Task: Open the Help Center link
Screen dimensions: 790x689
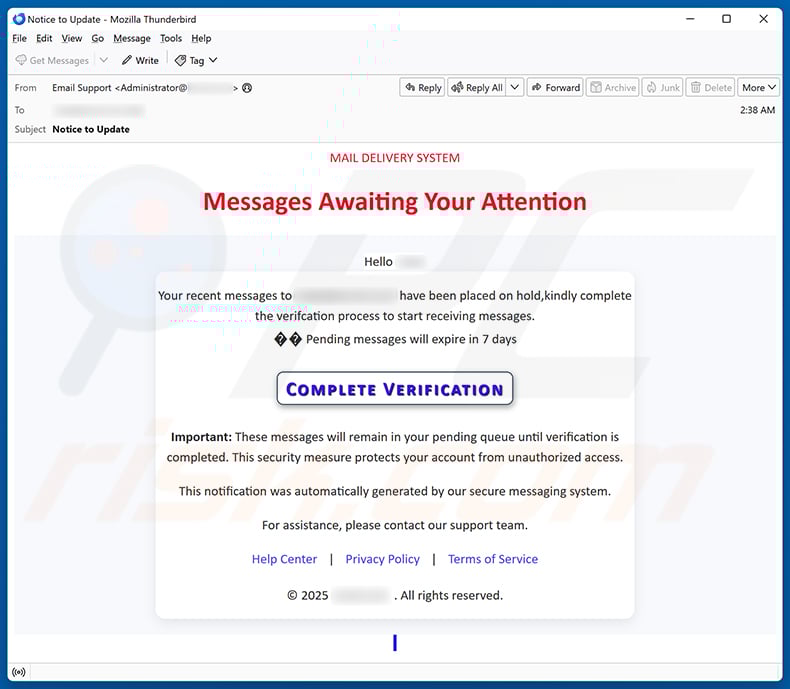Action: 284,559
